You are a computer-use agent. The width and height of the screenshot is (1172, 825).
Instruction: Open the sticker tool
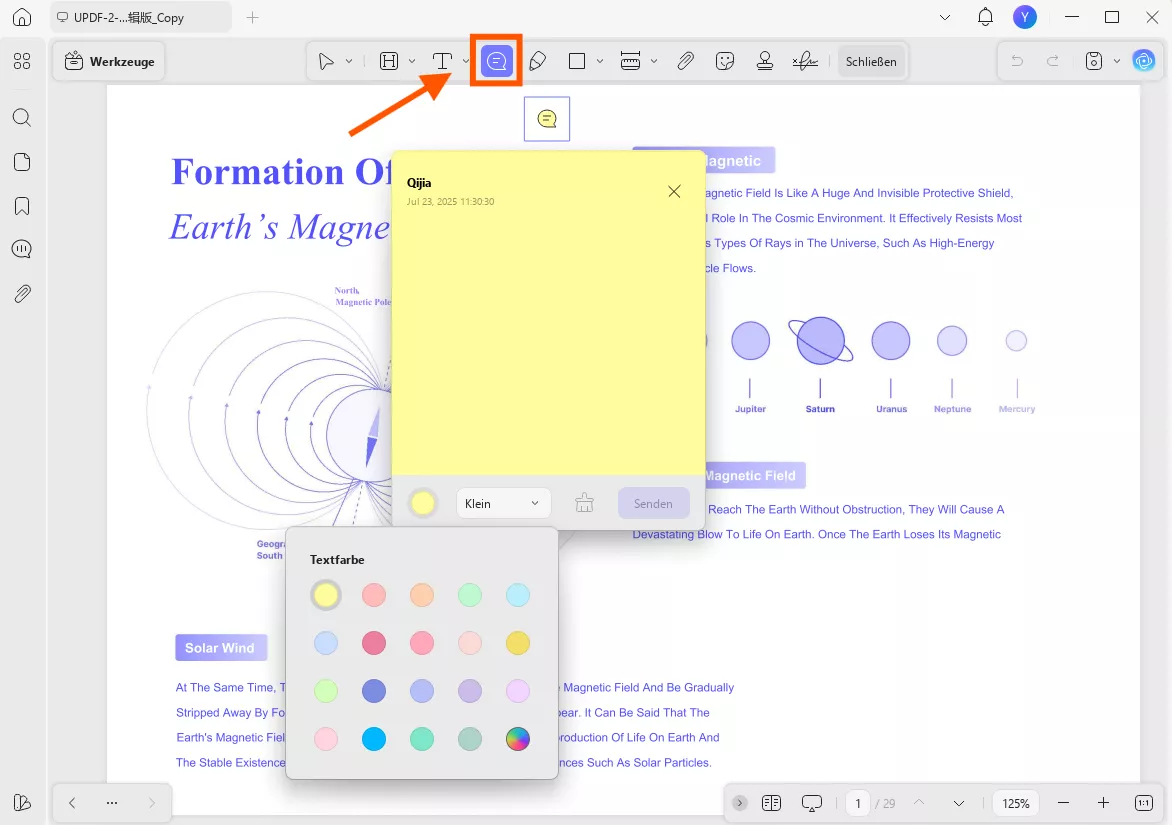pyautogui.click(x=724, y=61)
